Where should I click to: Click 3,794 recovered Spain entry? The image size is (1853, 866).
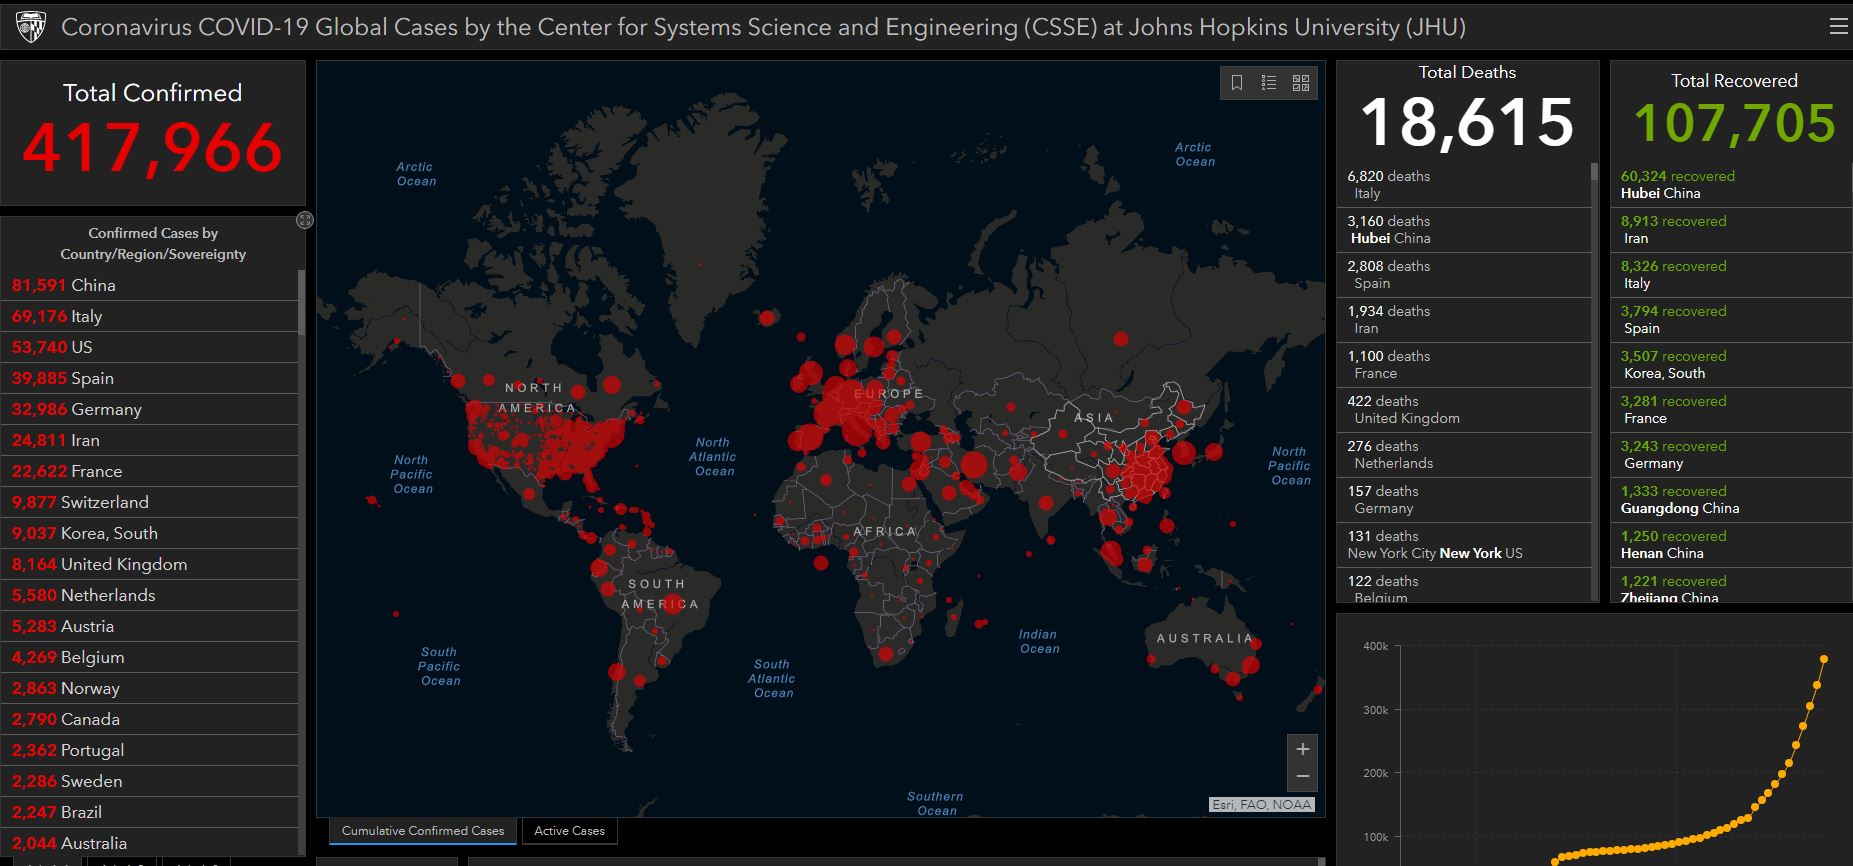tap(1731, 320)
